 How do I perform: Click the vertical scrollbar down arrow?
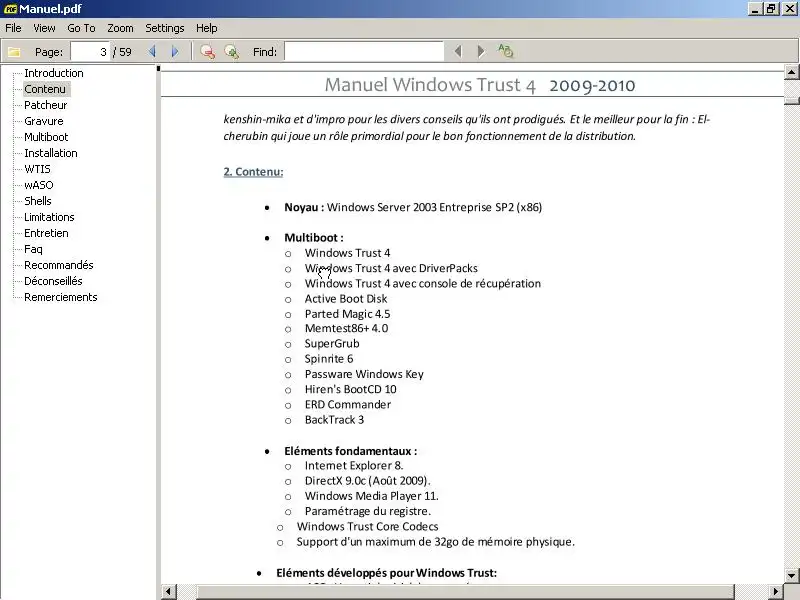tap(791, 575)
